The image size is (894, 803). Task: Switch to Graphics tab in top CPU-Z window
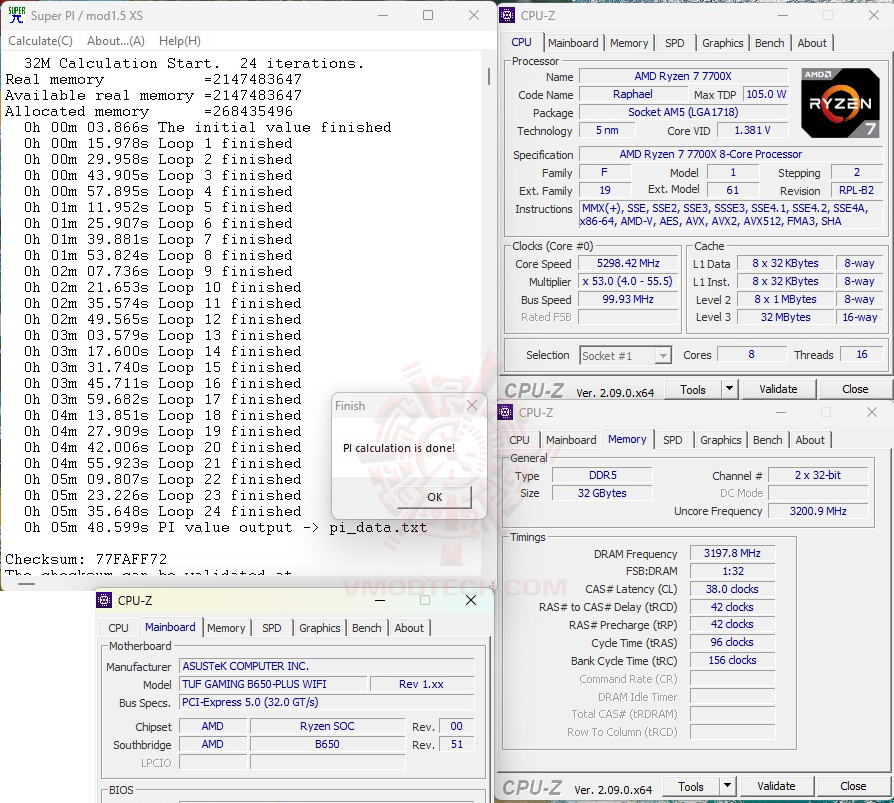coord(722,43)
